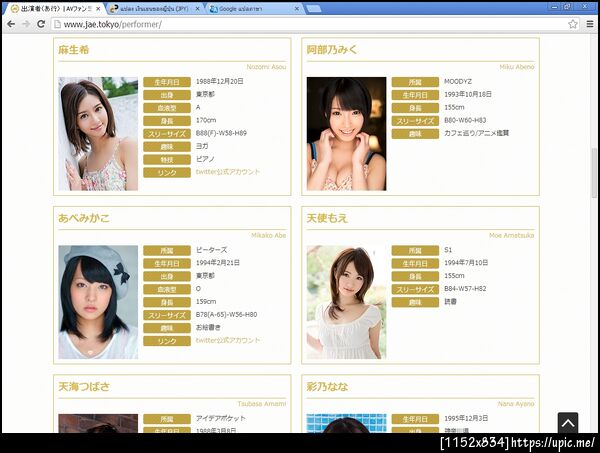Click the photo in Miku Abeno card
This screenshot has width=600, height=453.
(x=346, y=134)
